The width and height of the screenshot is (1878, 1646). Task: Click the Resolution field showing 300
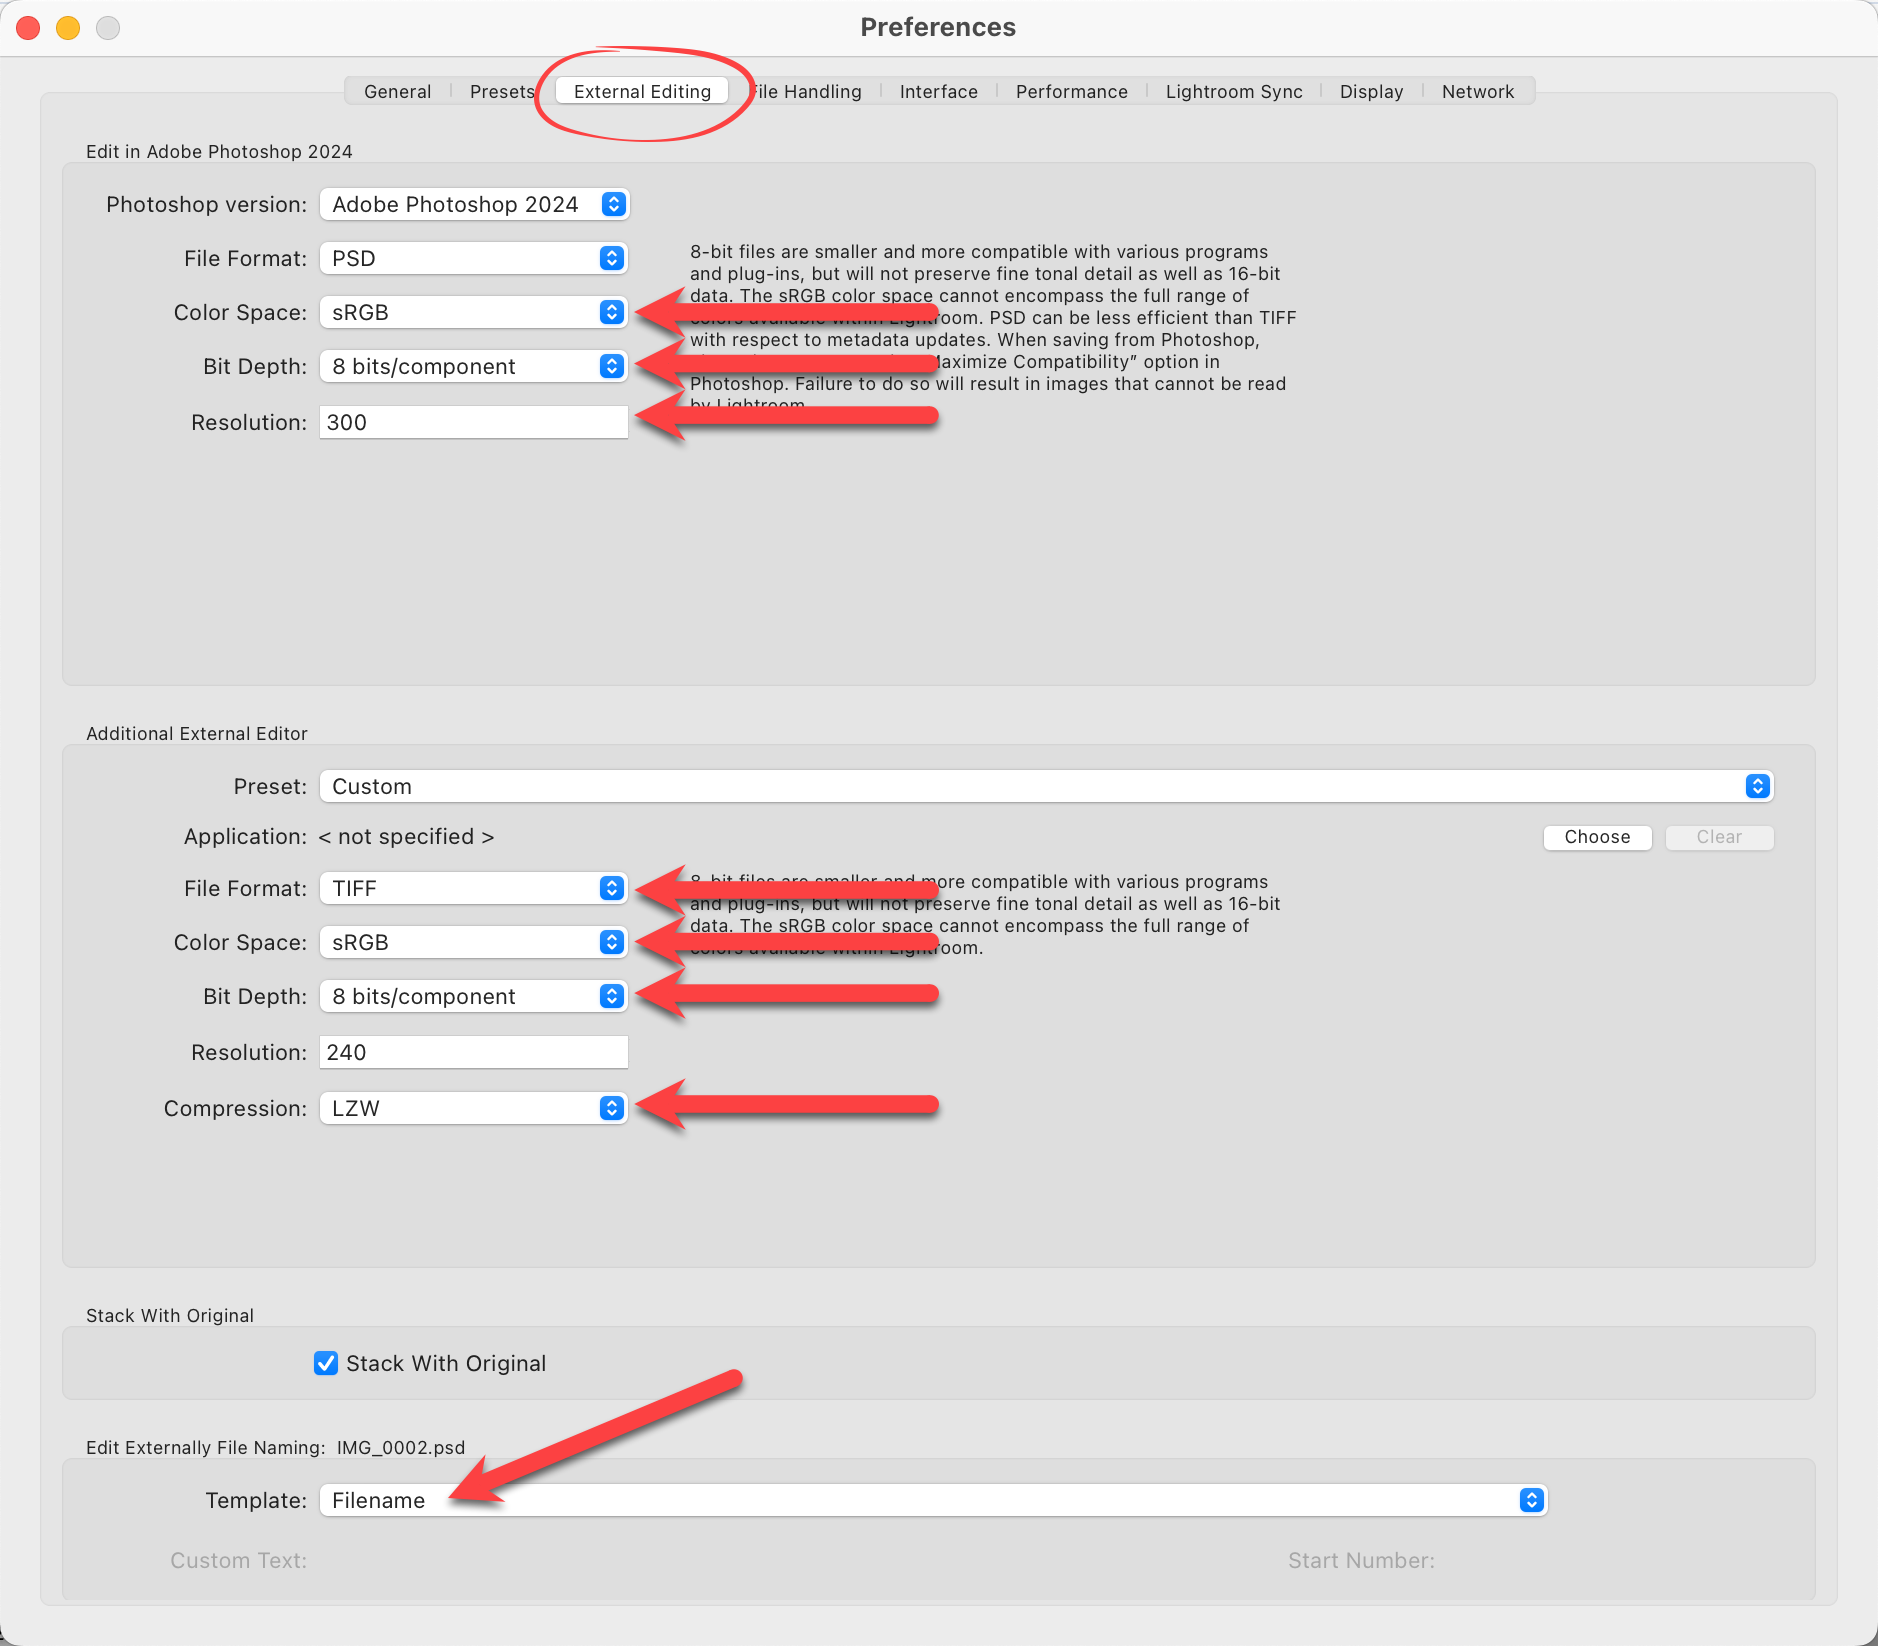474,422
